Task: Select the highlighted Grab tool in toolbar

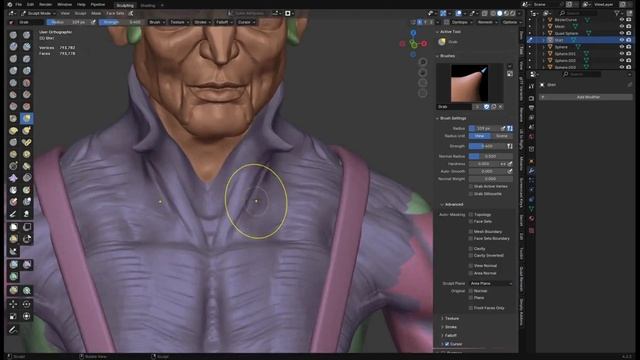Action: tap(27, 118)
